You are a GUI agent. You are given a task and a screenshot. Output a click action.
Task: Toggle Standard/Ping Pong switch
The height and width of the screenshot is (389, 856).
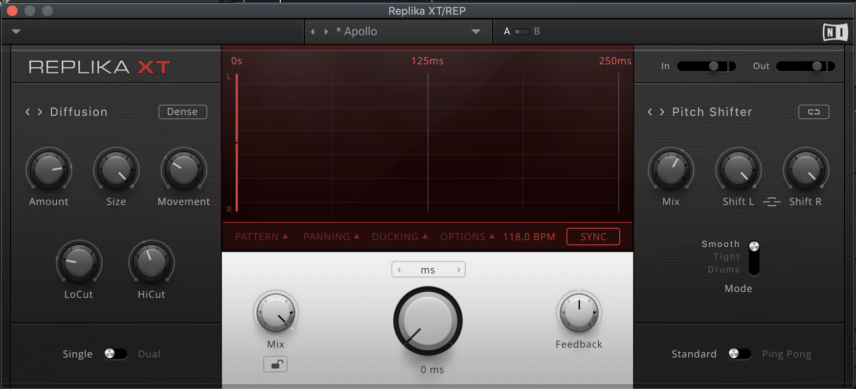coord(739,354)
